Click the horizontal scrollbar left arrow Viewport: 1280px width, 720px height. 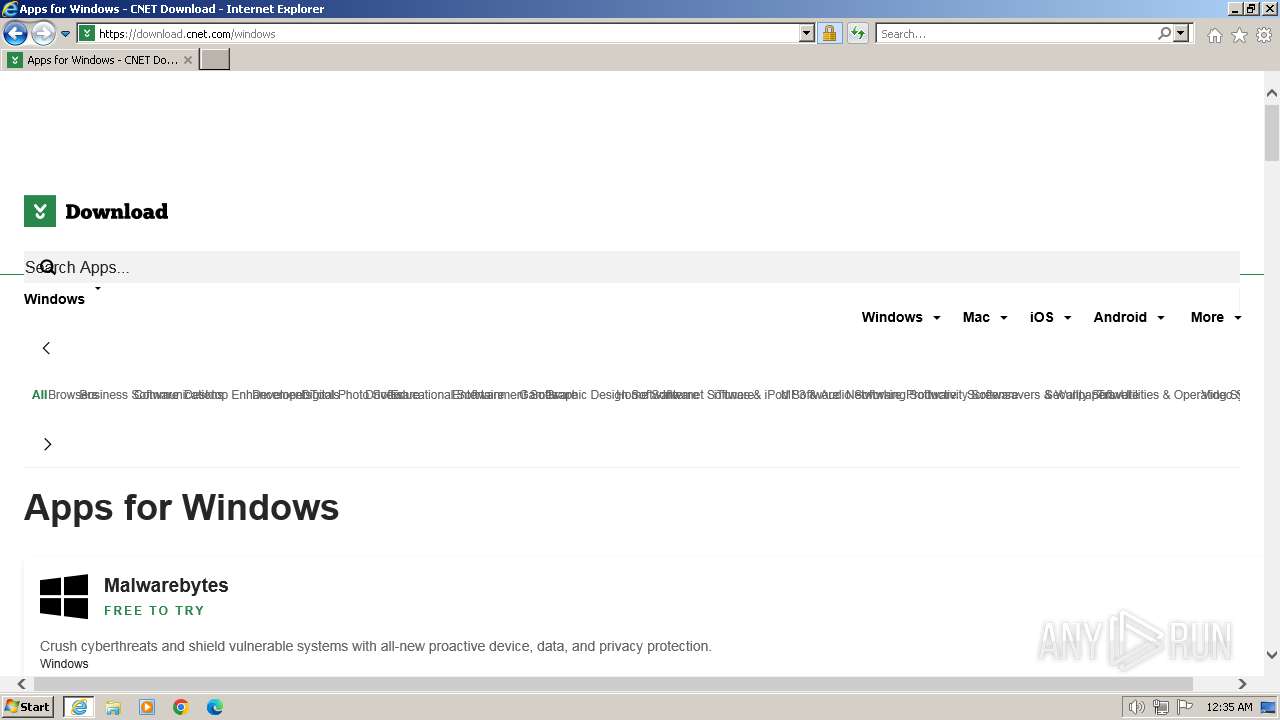(22, 684)
